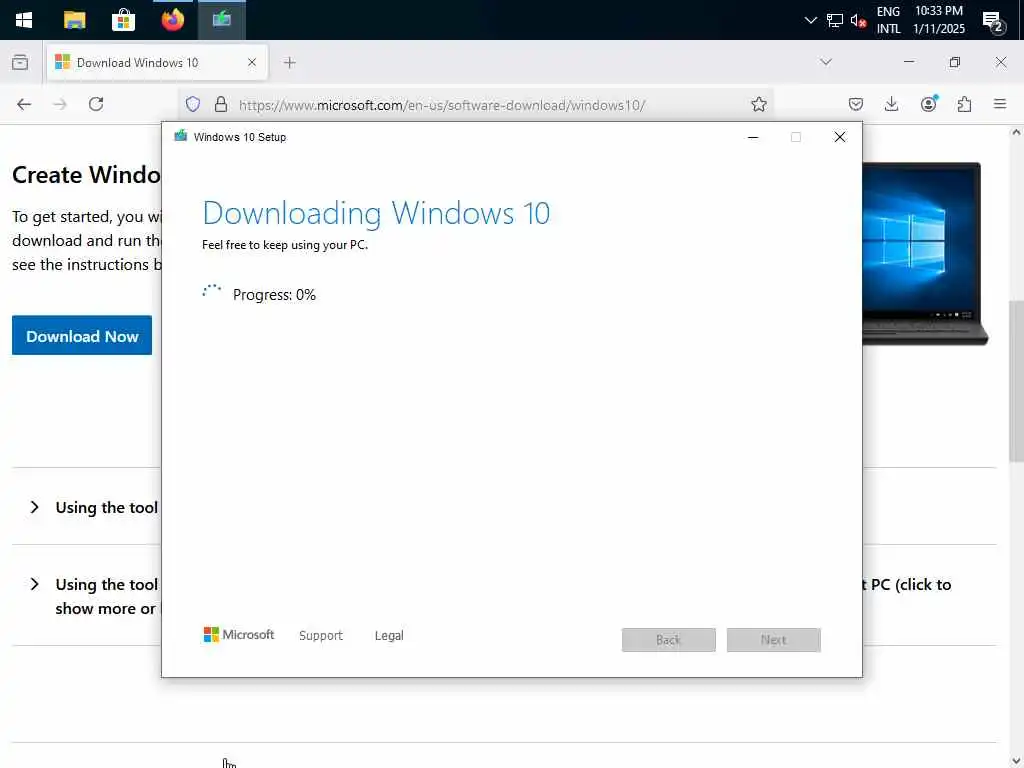View site security padlock information
Screen dimensions: 1024x768
coord(221,104)
